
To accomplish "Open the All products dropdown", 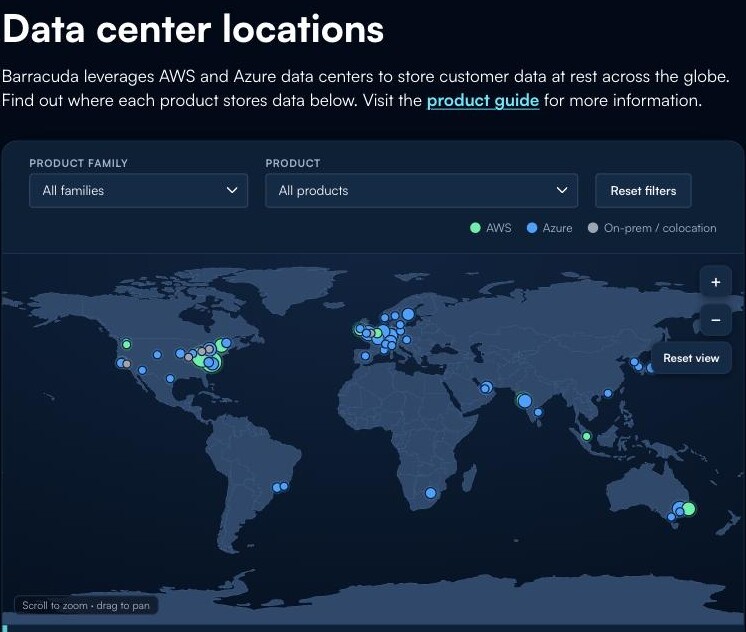I will pos(422,190).
